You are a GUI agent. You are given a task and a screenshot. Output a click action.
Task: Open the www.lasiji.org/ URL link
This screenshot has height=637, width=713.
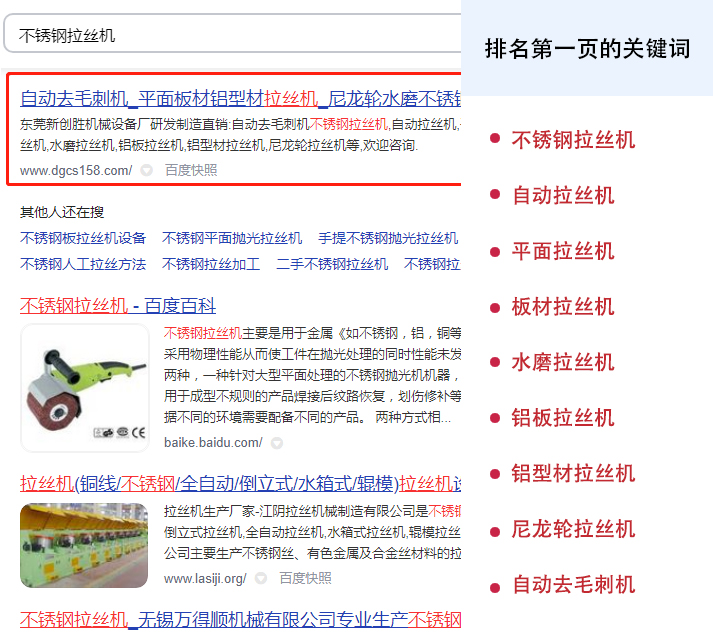[205, 578]
